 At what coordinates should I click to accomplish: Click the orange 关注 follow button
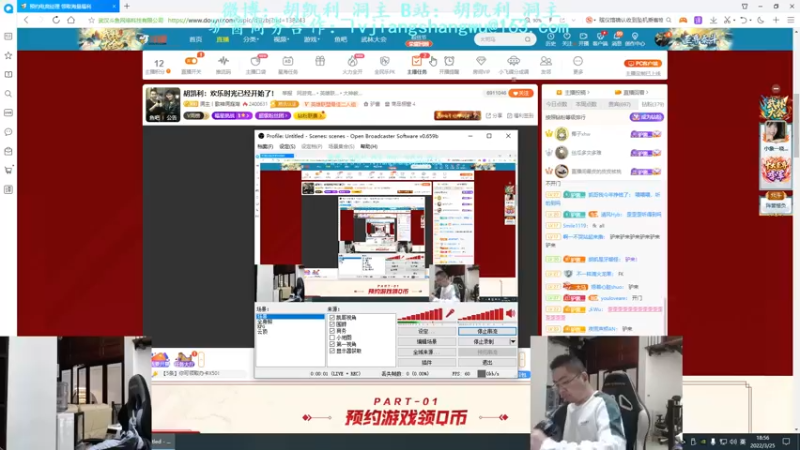(x=521, y=93)
